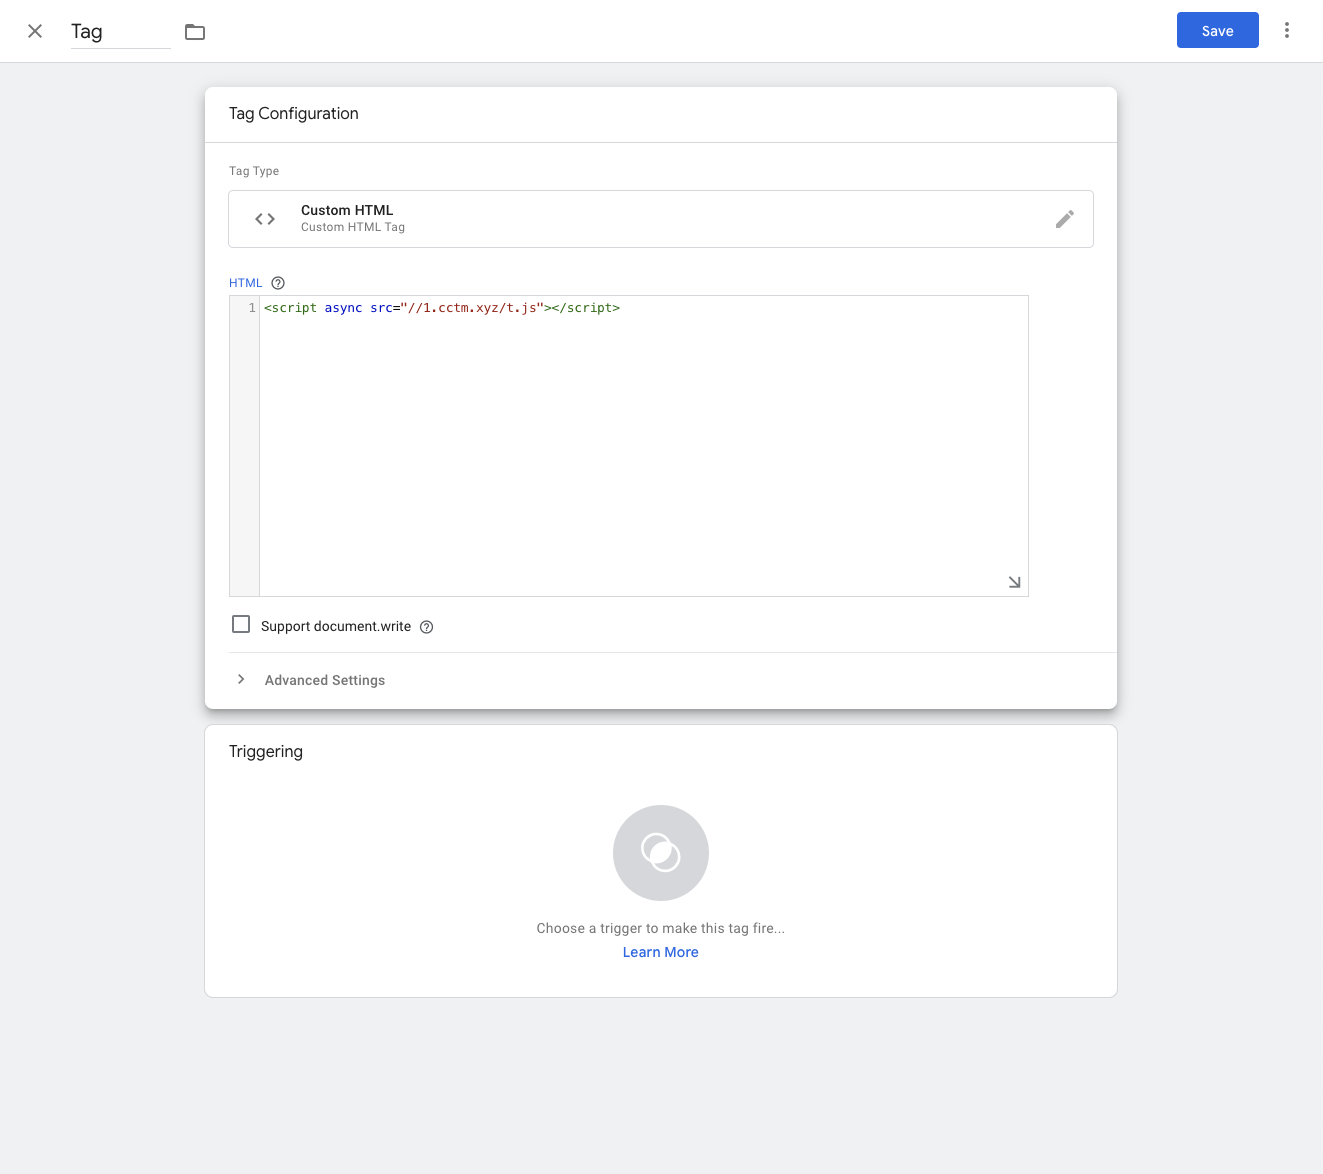Click the Tag Configuration heading
This screenshot has width=1323, height=1174.
click(293, 114)
